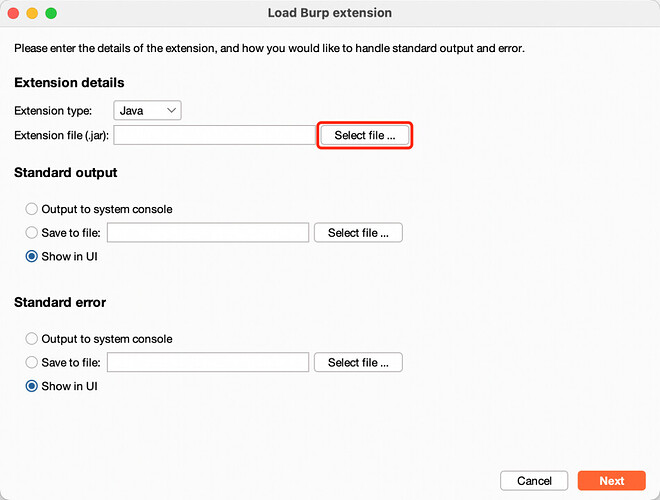
Task: Click Select file button in Standard error section
Action: click(358, 363)
